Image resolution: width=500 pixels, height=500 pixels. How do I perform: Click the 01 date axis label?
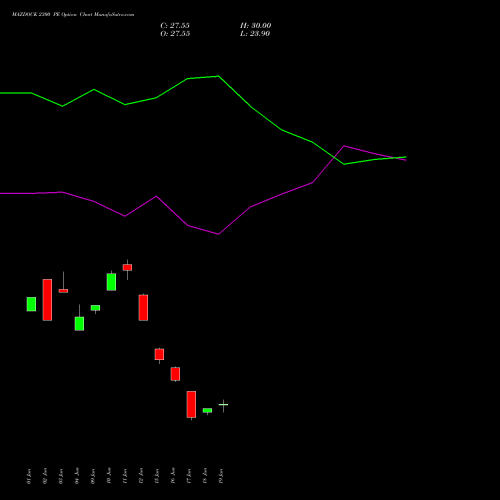pos(29,476)
